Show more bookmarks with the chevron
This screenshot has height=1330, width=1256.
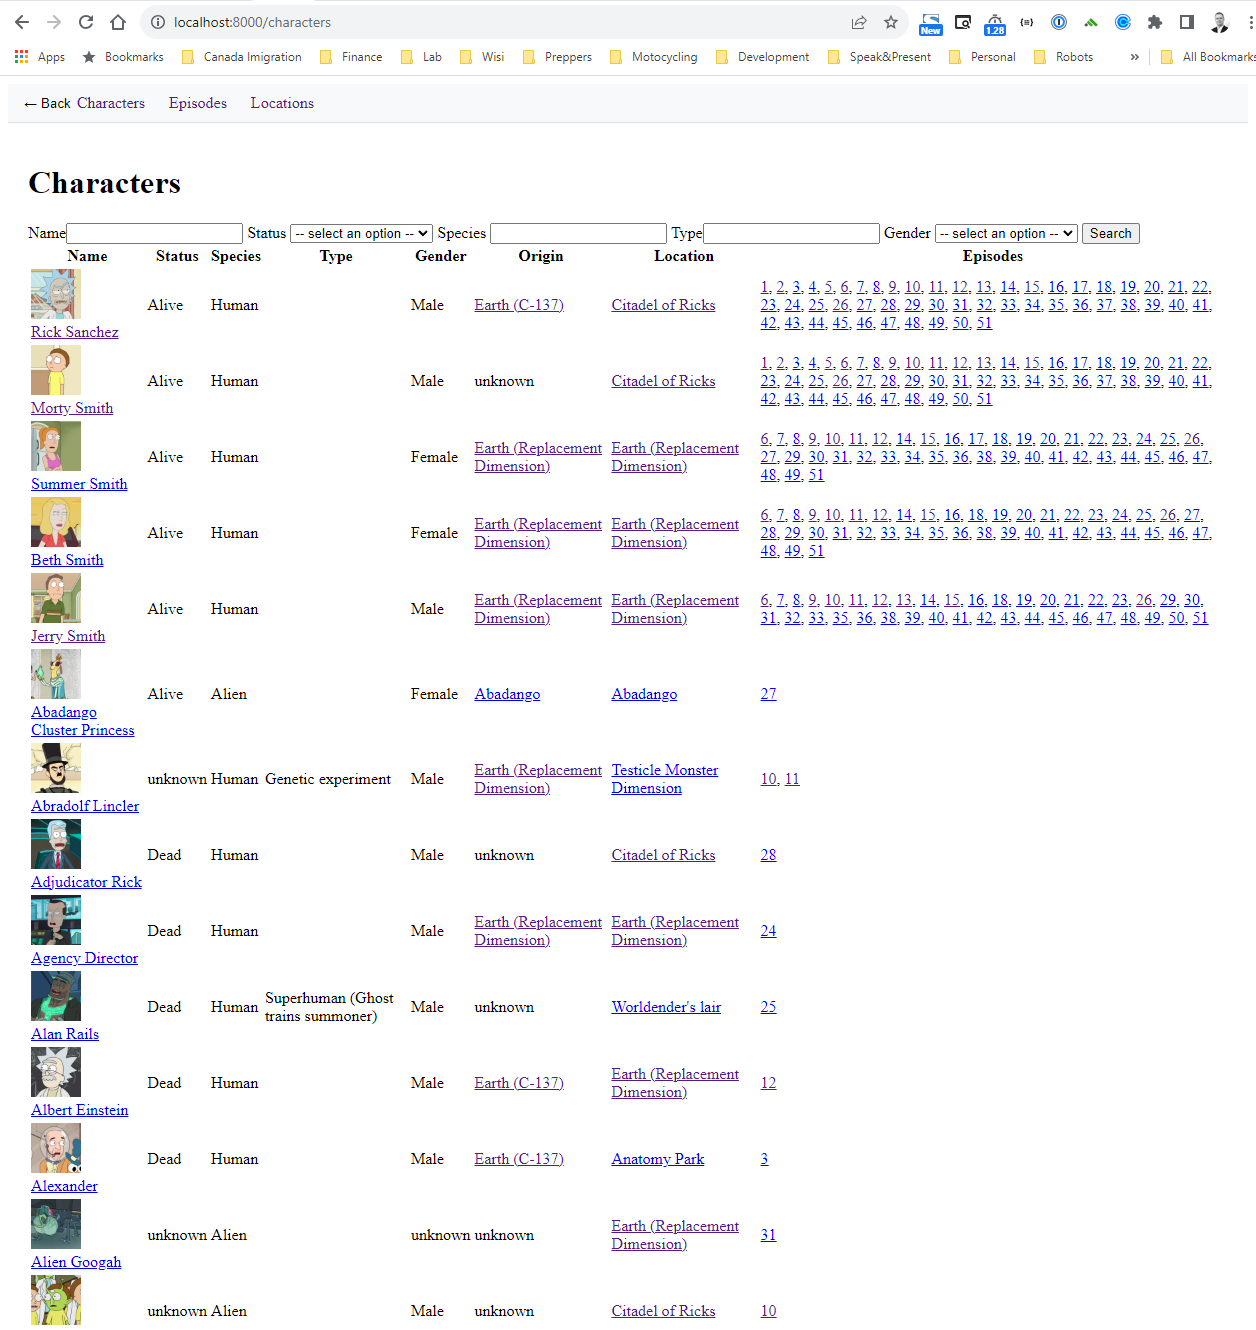pos(1134,57)
